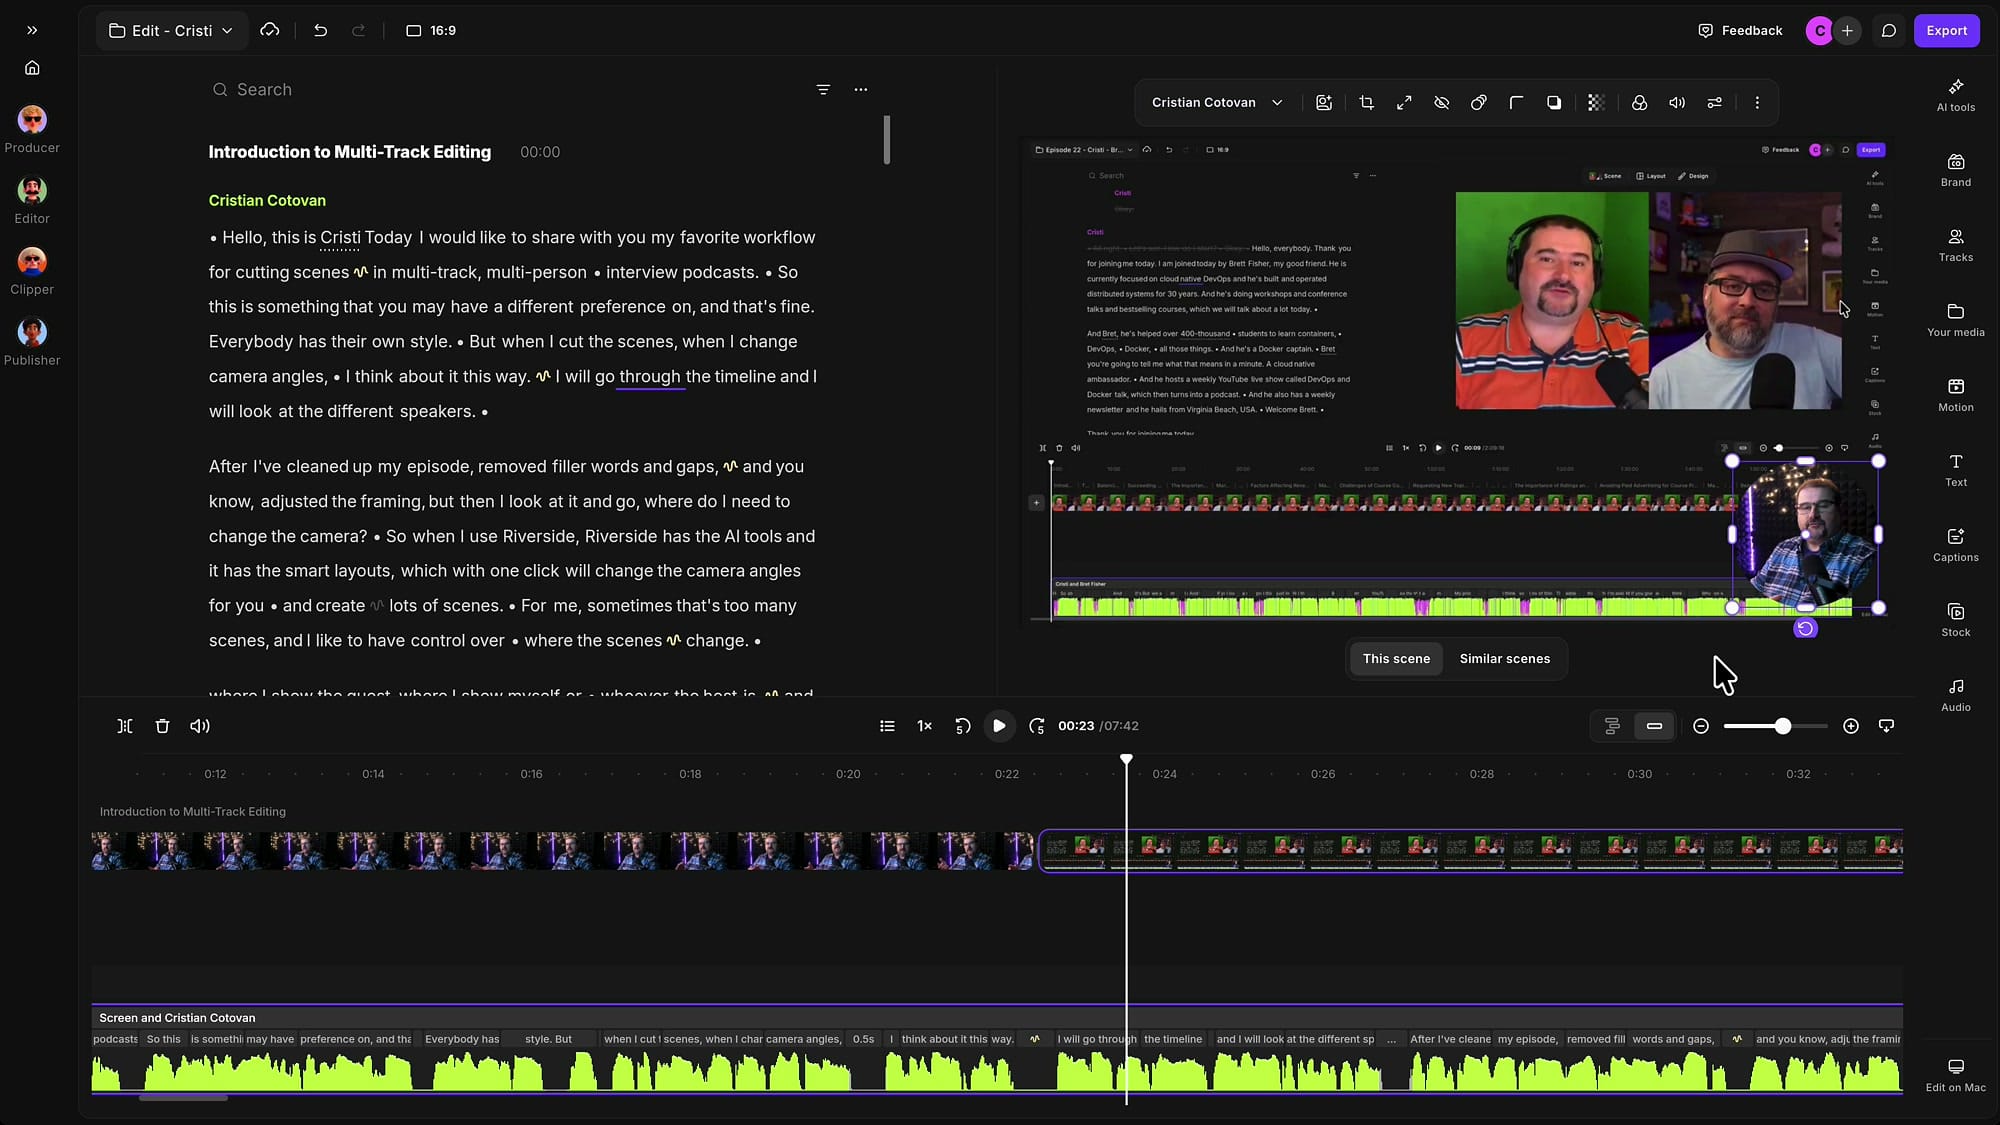Open the Audio panel
2000x1125 pixels.
click(1955, 695)
